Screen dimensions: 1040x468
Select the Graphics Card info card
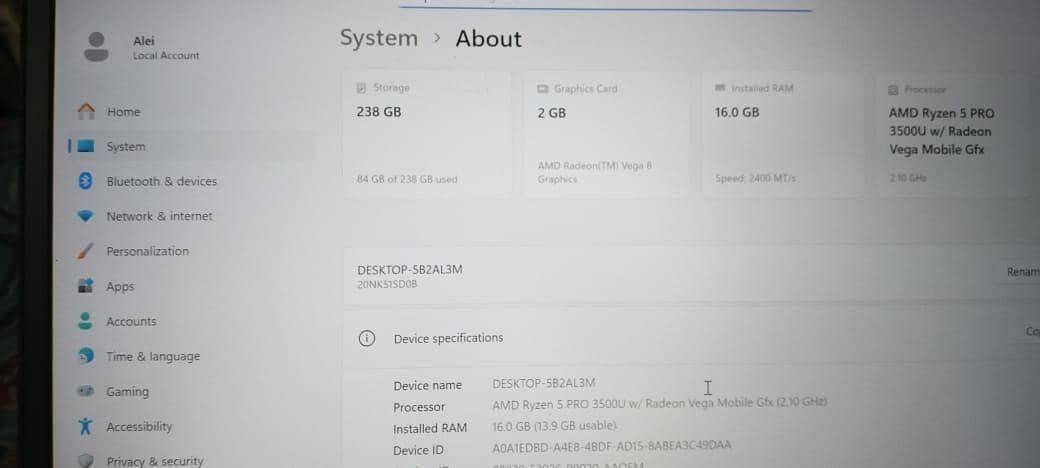pyautogui.click(x=606, y=133)
